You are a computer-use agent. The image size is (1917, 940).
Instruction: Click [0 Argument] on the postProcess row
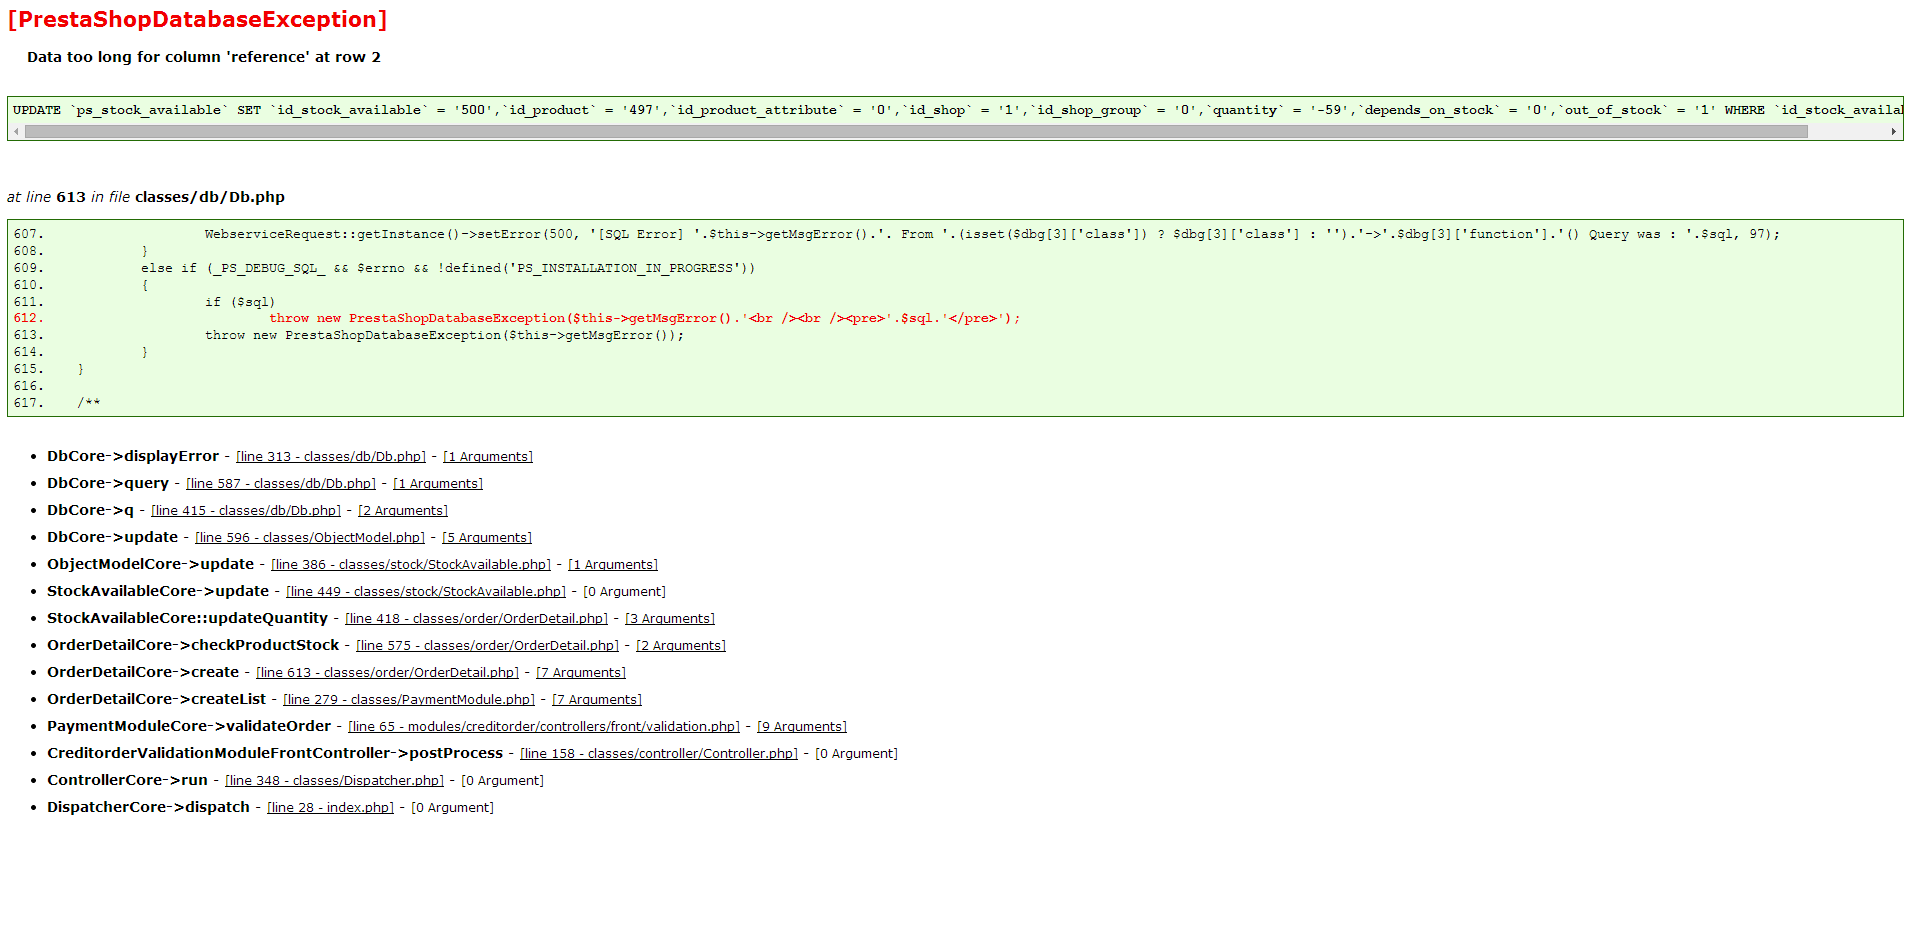pyautogui.click(x=856, y=754)
